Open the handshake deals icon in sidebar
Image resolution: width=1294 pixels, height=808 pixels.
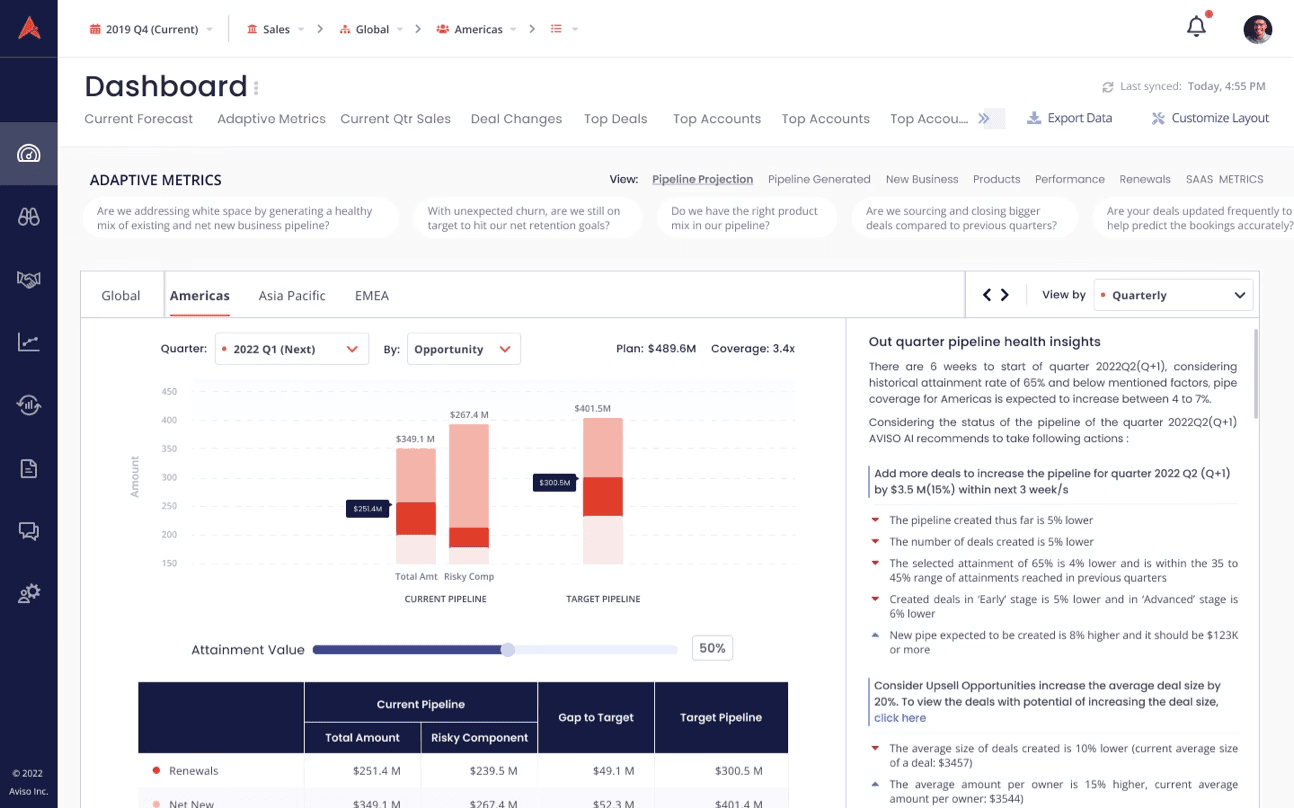click(x=28, y=280)
